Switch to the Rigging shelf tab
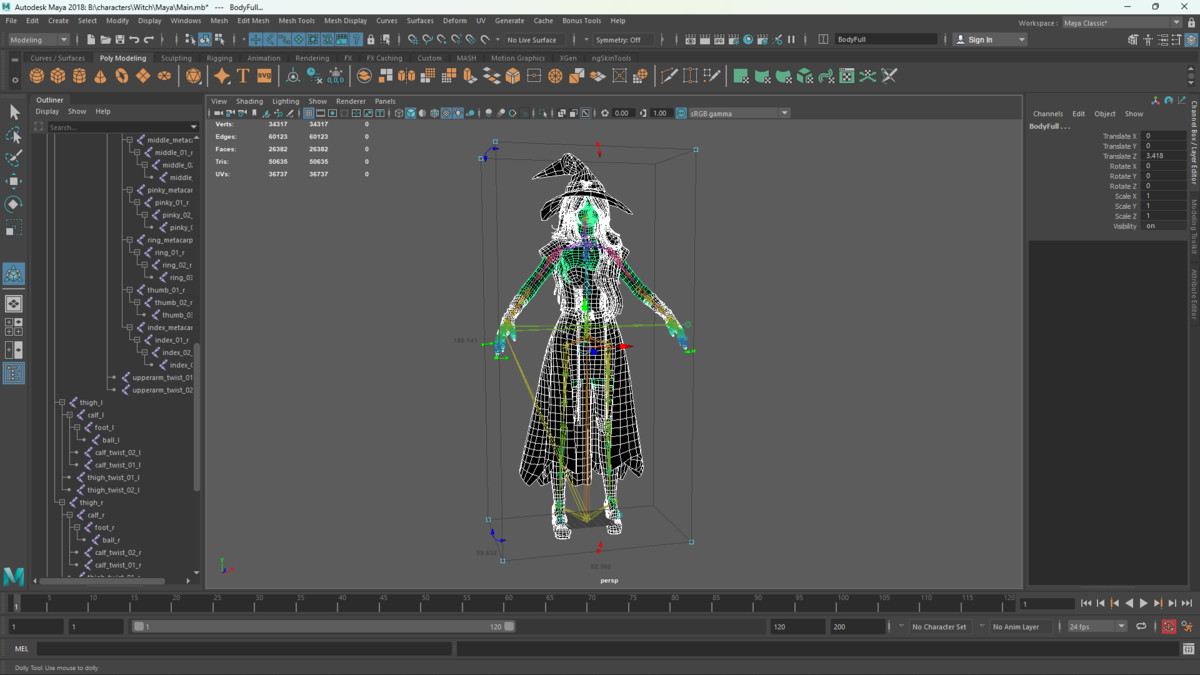The image size is (1200, 675). pos(219,58)
